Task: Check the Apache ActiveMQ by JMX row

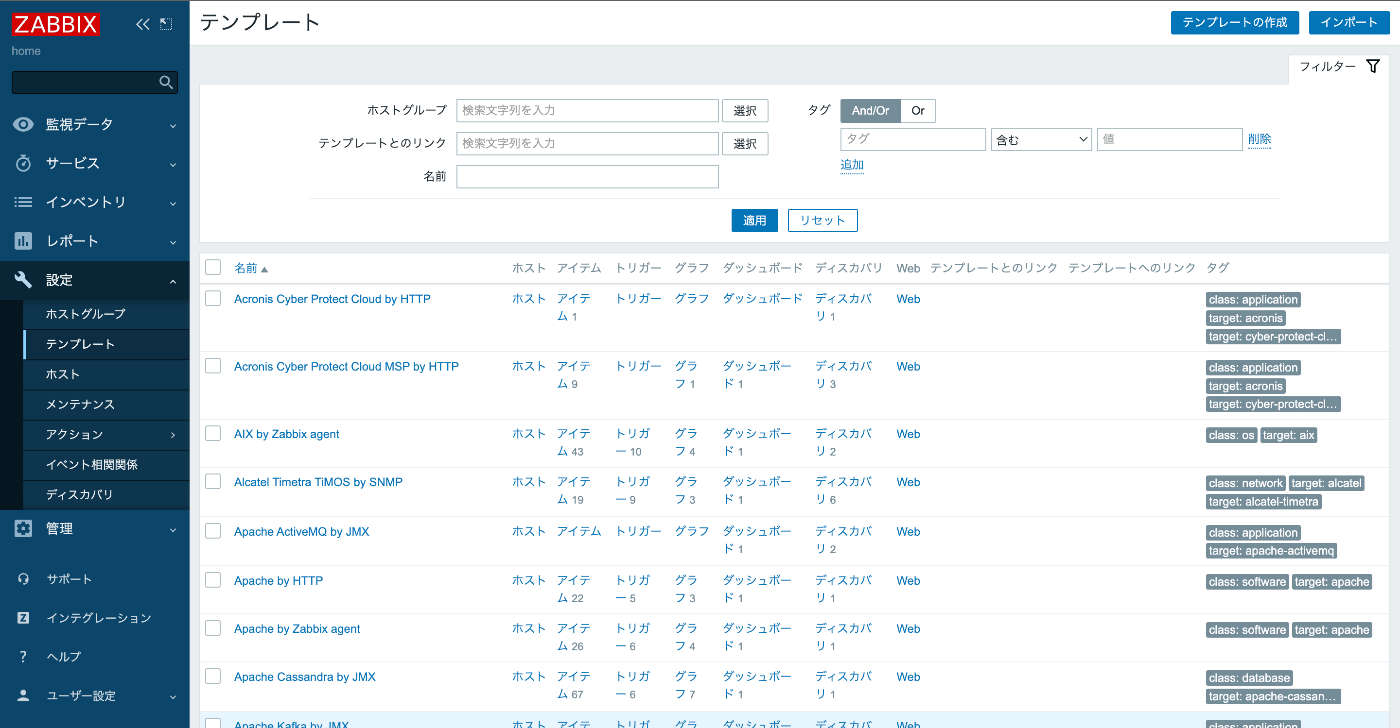Action: (x=213, y=531)
